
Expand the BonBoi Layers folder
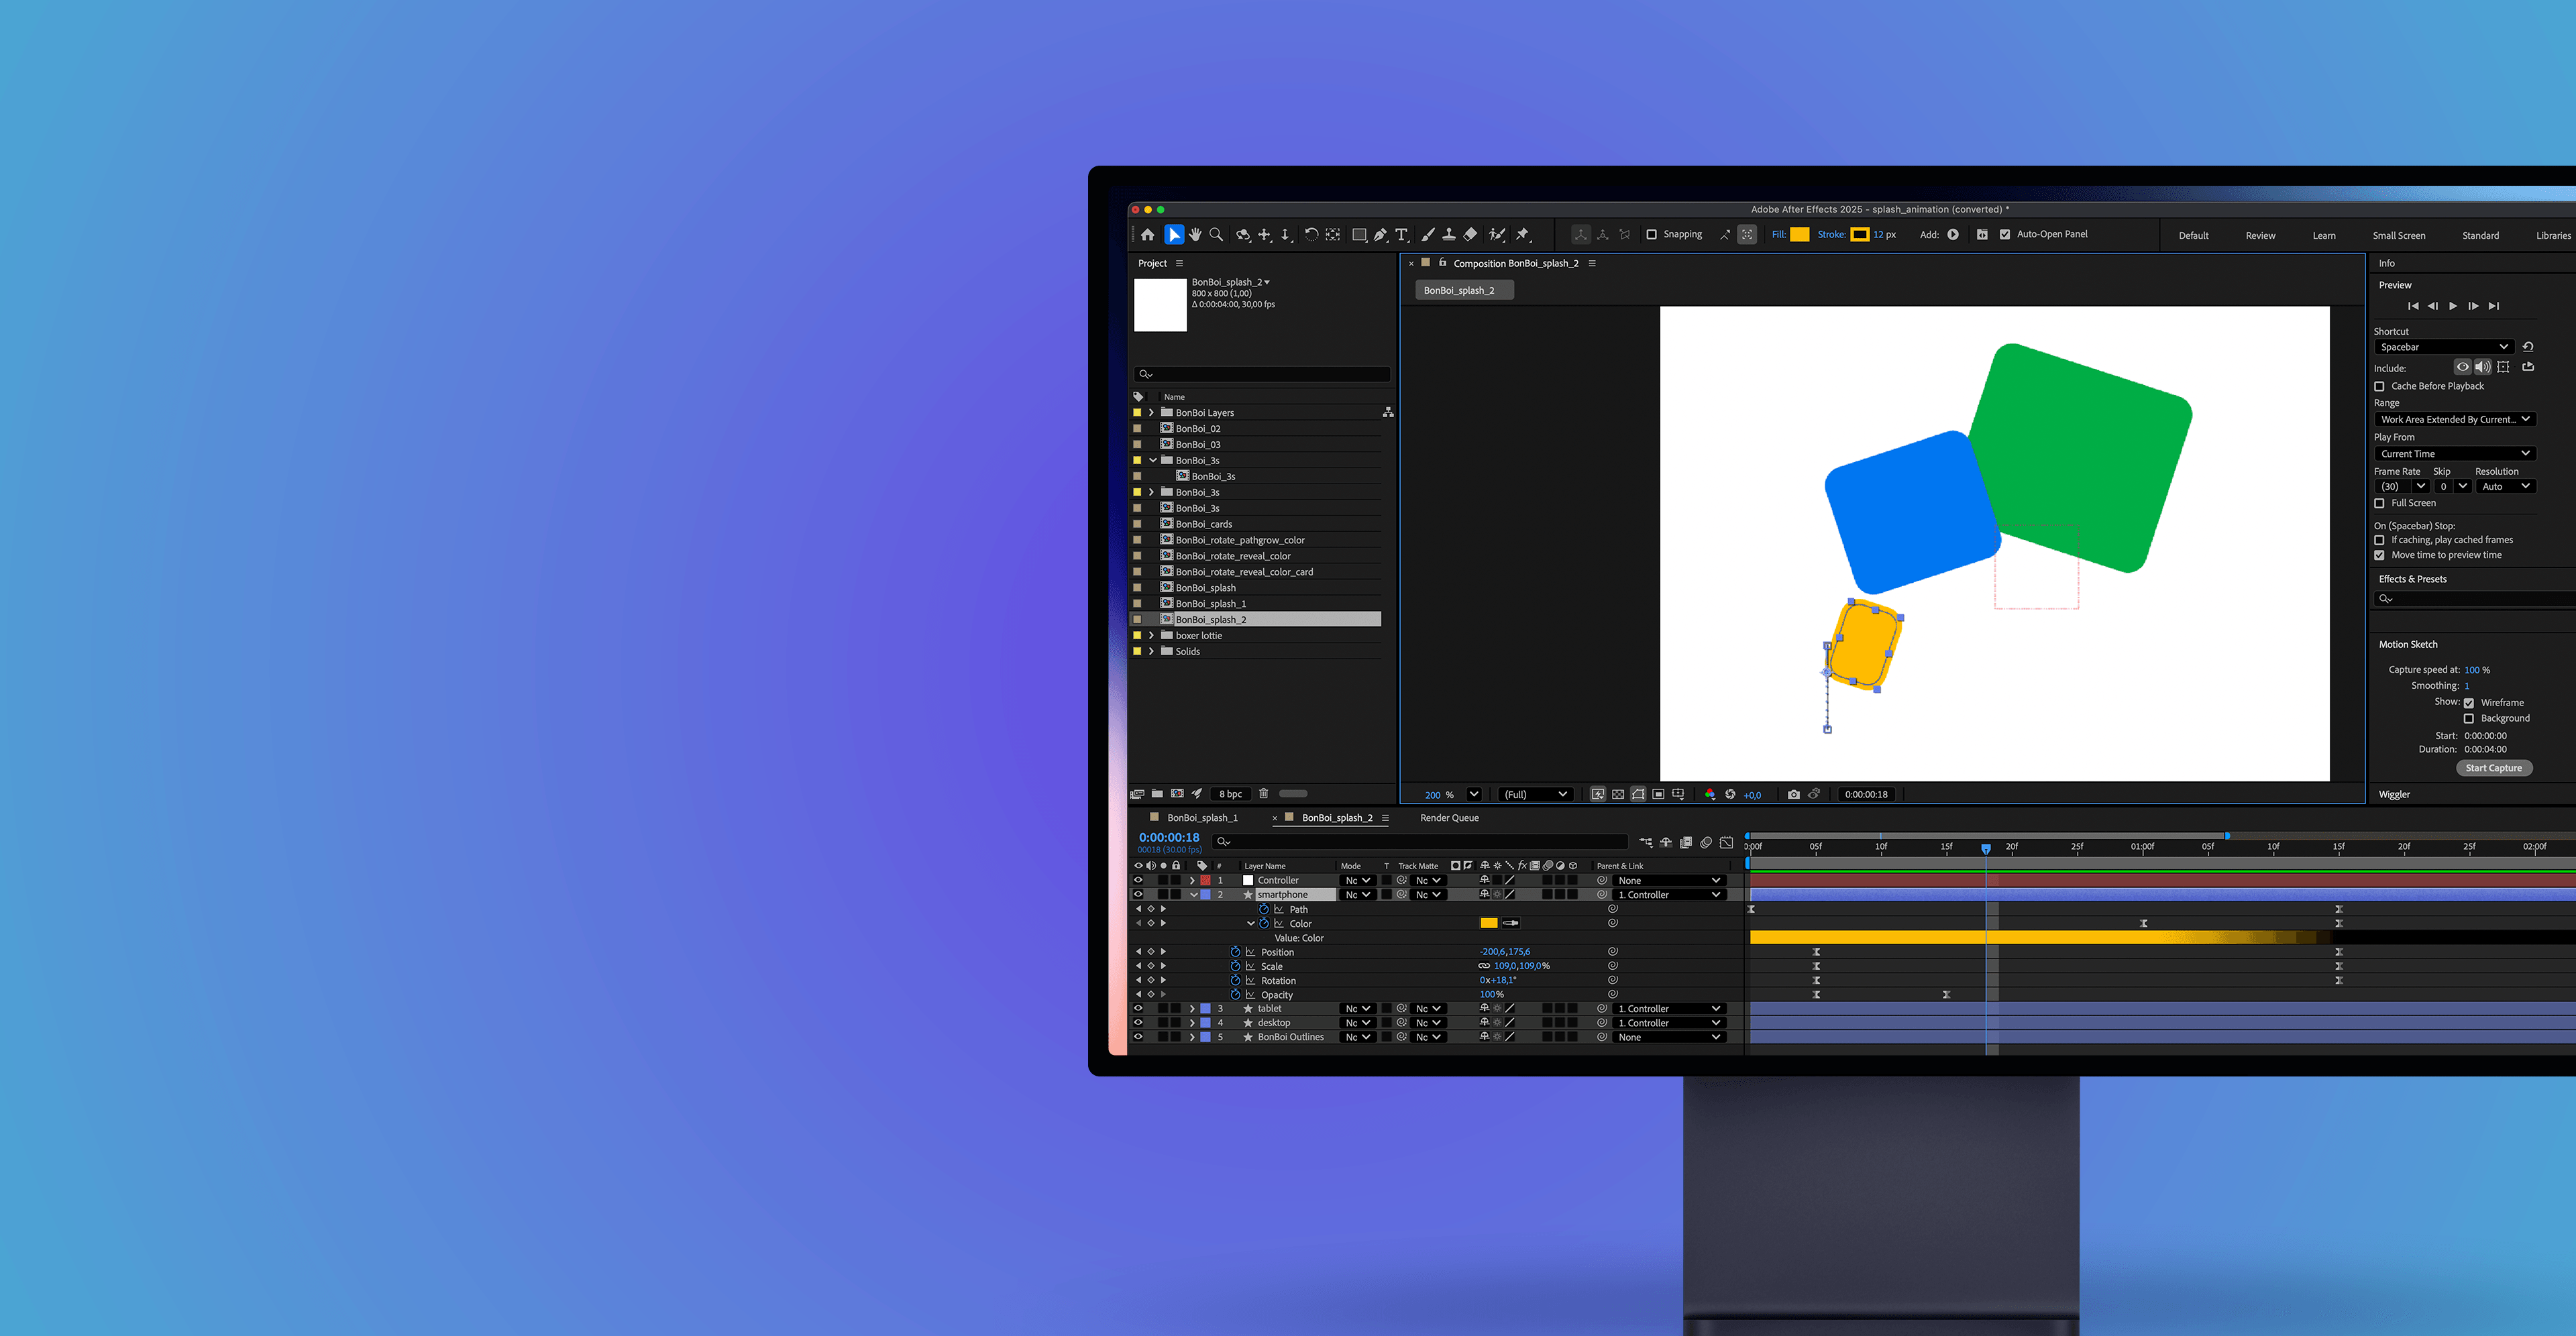(x=1152, y=413)
